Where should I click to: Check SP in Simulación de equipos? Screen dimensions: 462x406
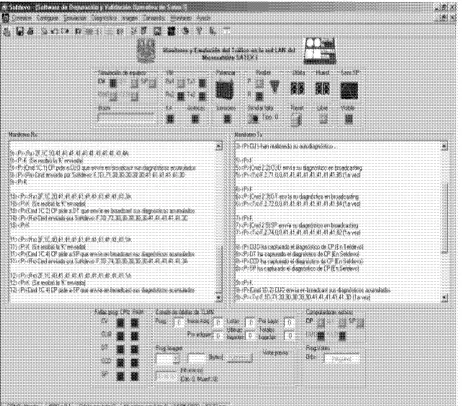tap(152, 83)
